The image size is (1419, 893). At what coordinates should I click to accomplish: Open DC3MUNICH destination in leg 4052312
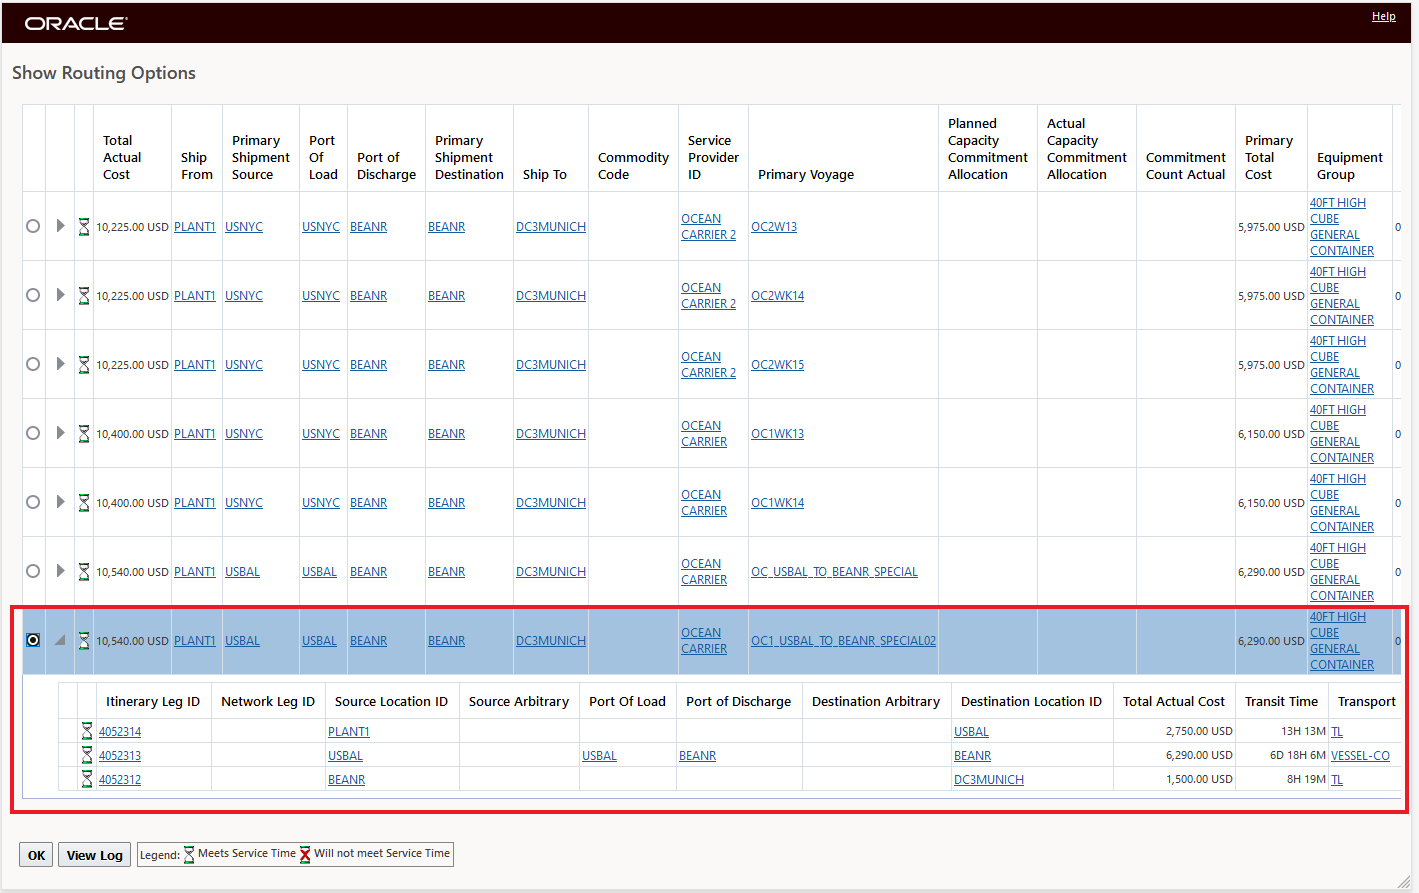(989, 780)
